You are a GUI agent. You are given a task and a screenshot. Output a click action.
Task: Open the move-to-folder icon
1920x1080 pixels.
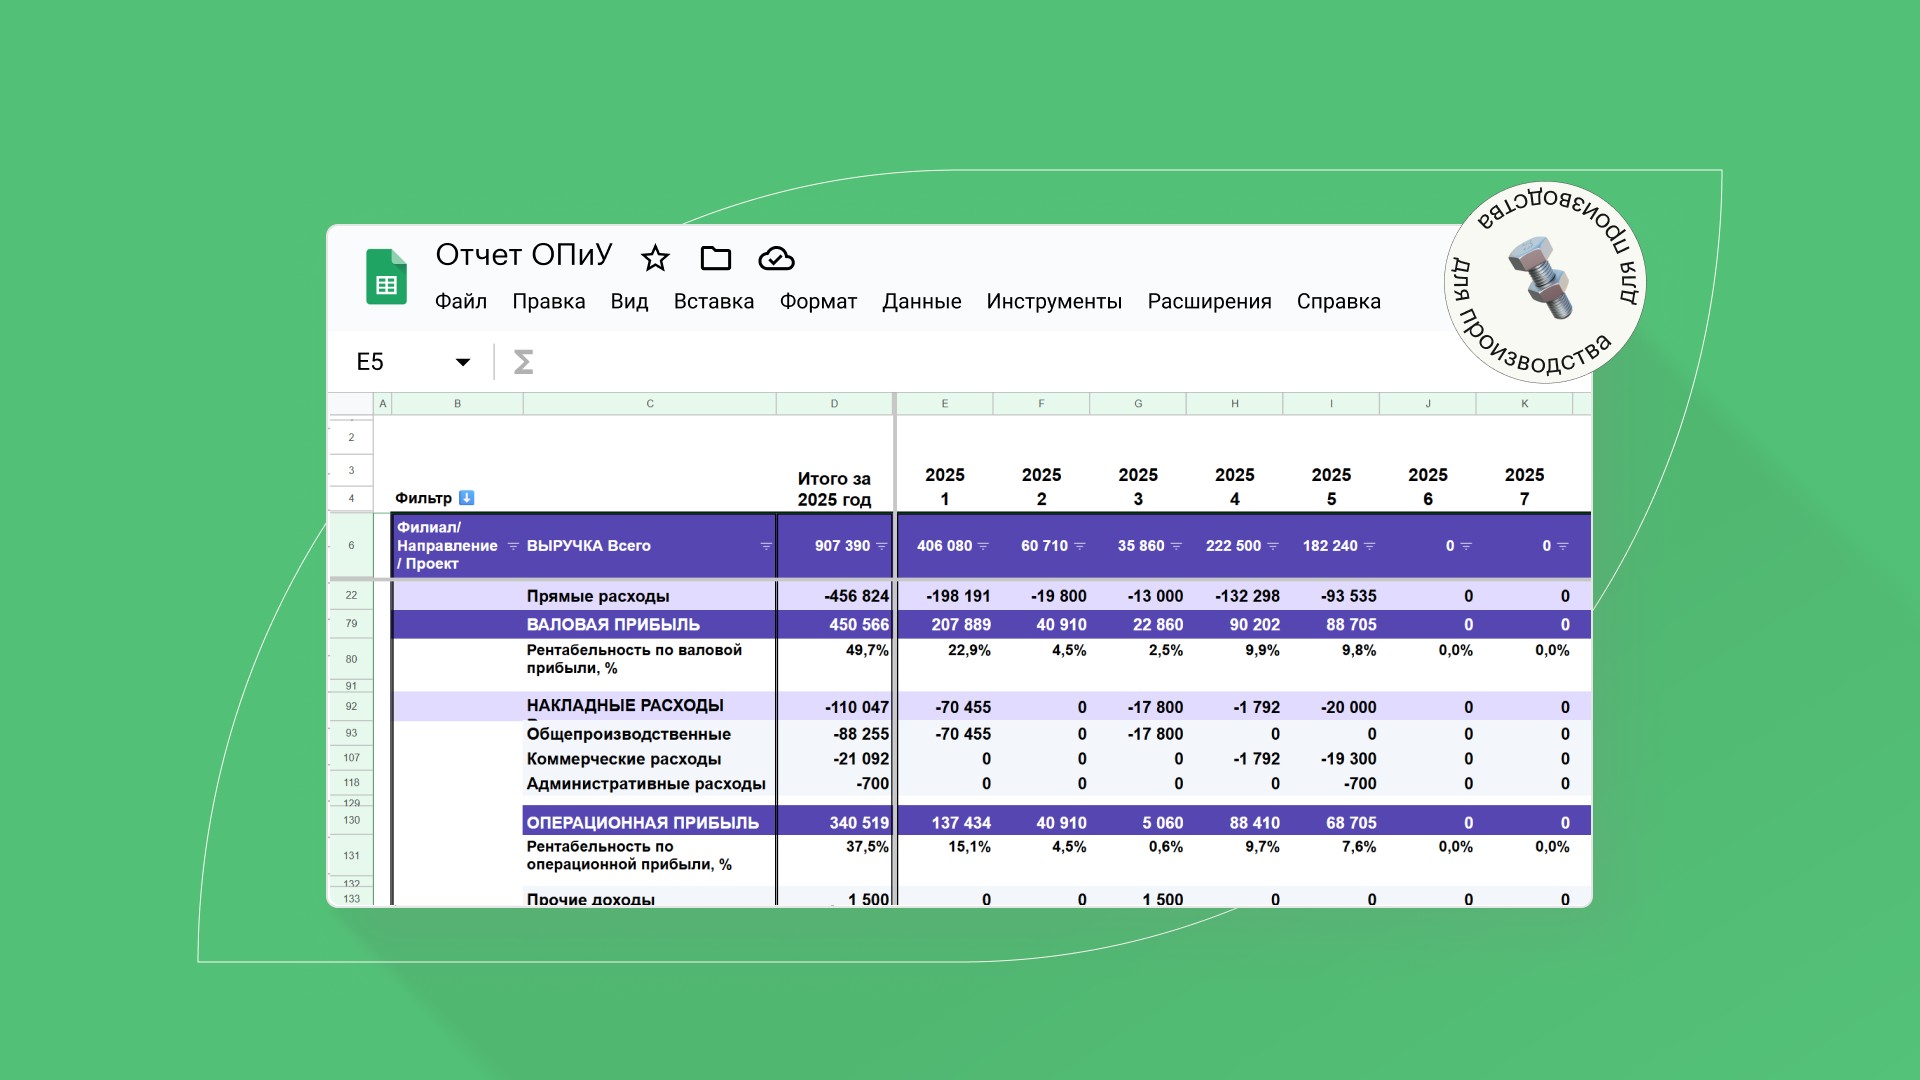pyautogui.click(x=716, y=258)
